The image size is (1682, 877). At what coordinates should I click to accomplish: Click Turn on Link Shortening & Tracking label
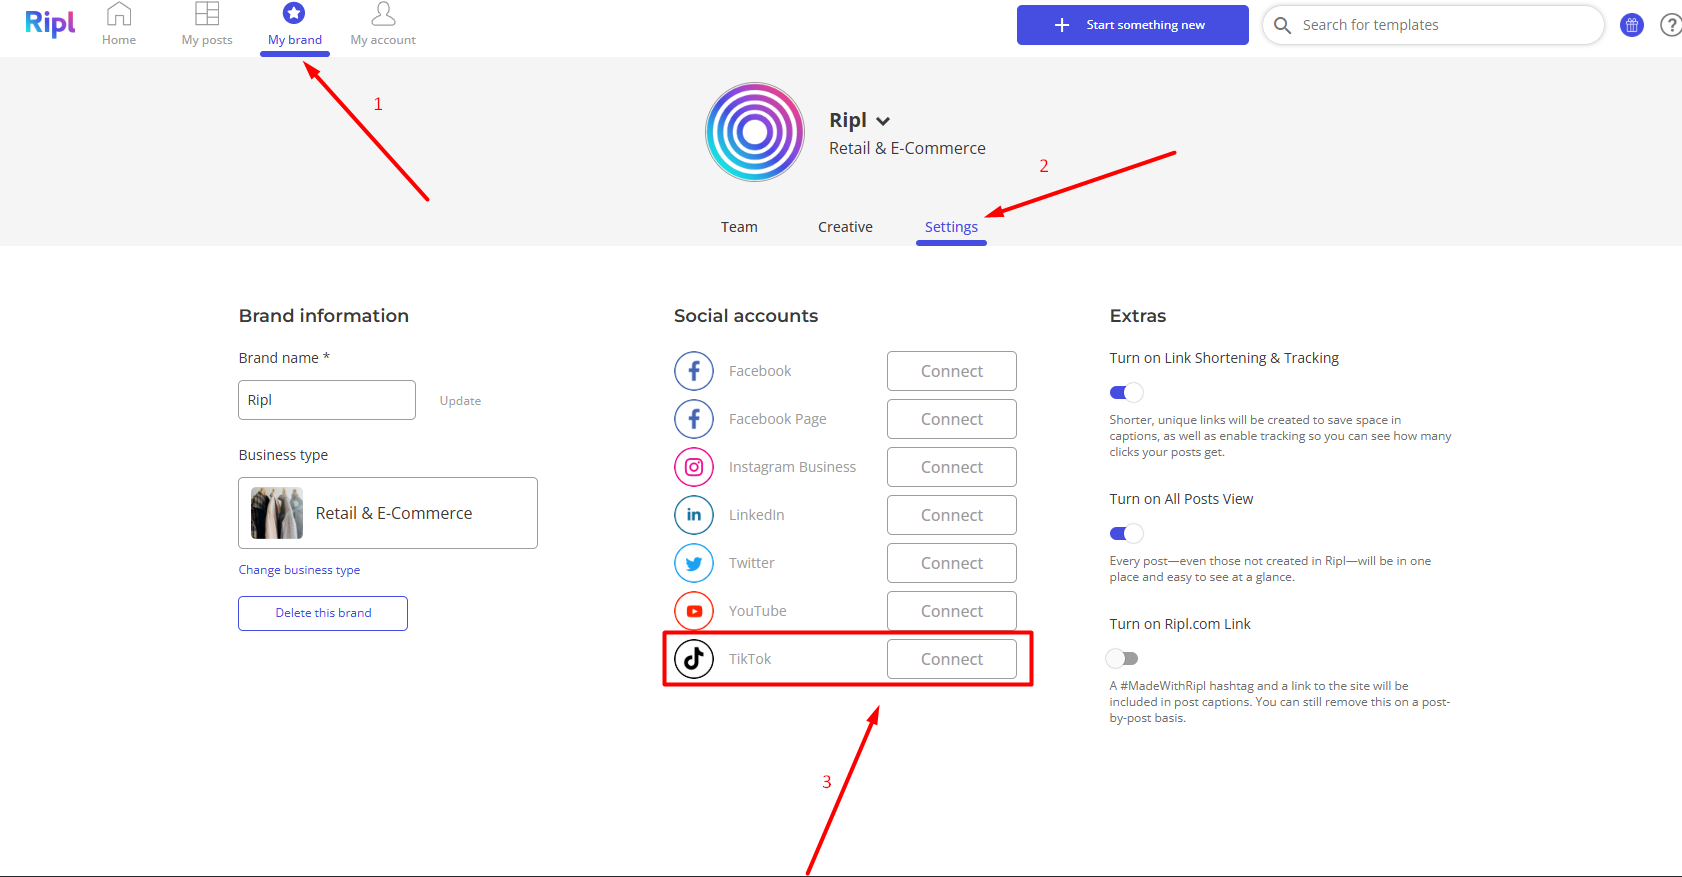pyautogui.click(x=1224, y=358)
